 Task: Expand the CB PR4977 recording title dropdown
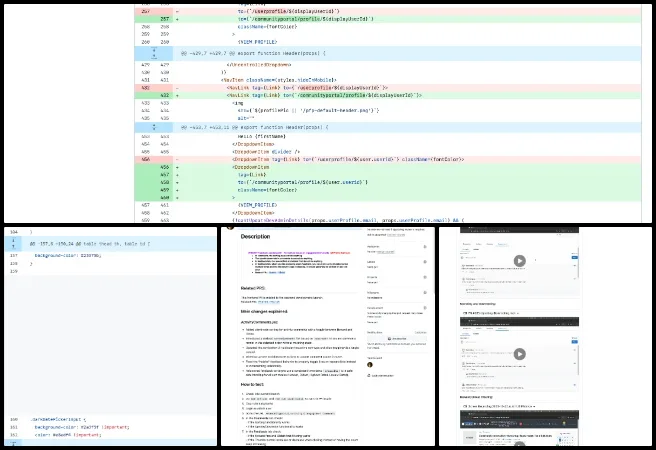490,313
